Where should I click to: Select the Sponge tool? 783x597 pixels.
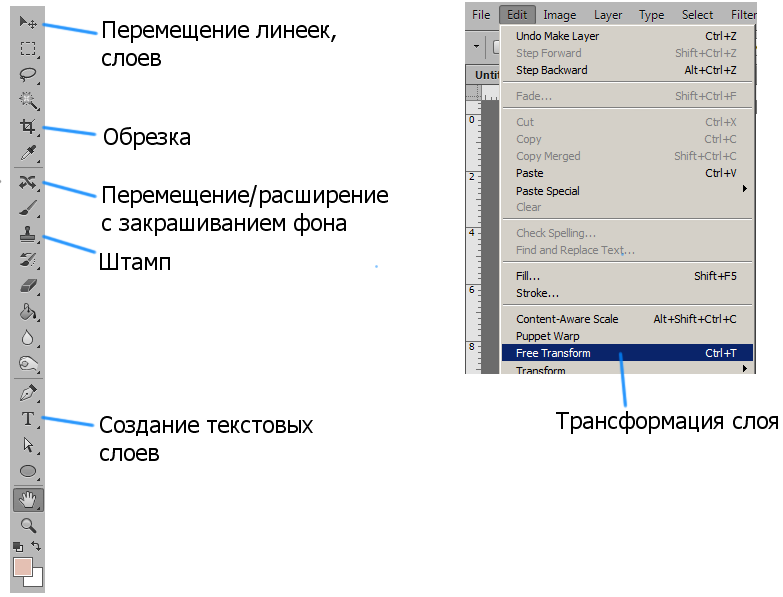(27, 364)
